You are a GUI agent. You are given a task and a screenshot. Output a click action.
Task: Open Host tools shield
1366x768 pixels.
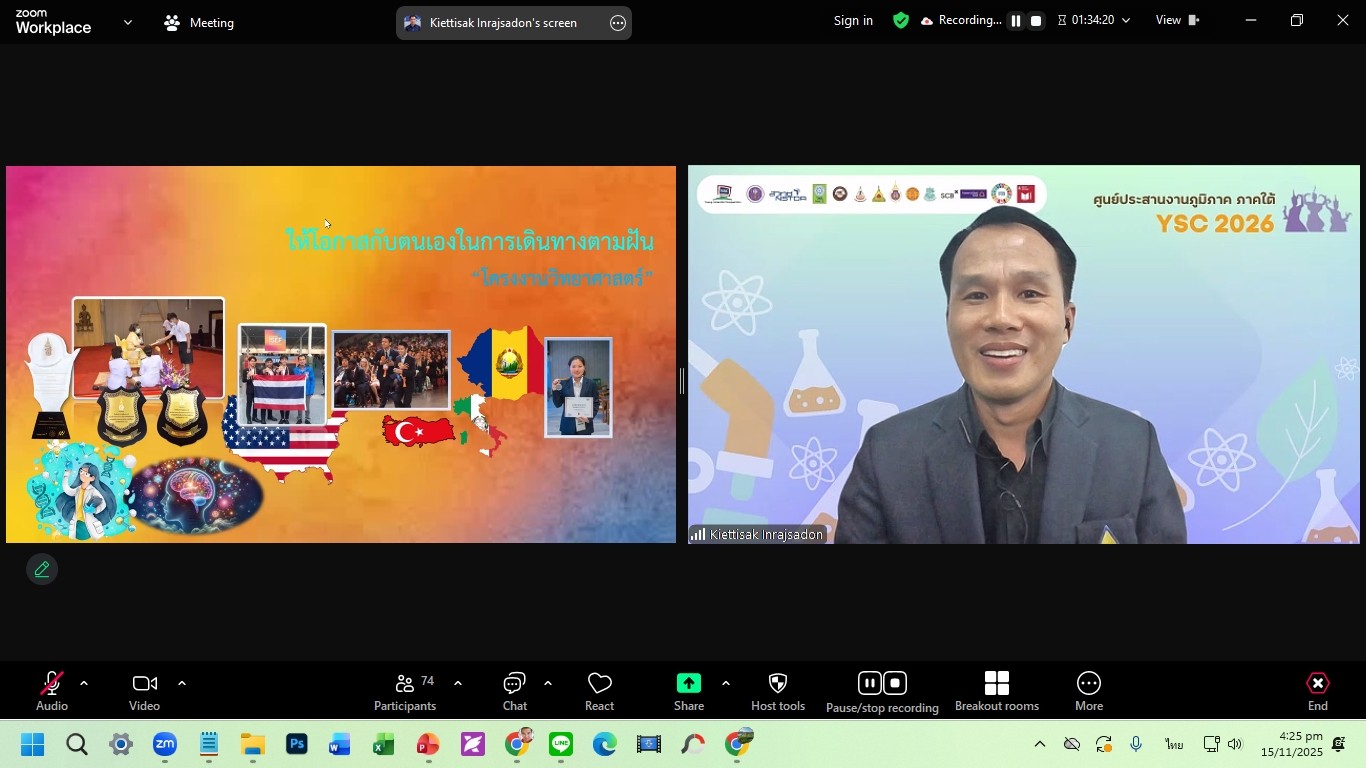tap(777, 691)
